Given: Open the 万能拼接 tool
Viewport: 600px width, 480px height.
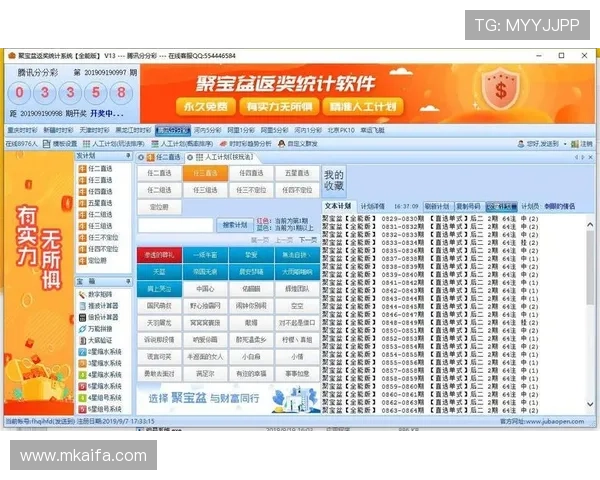Looking at the screenshot, I should click(x=96, y=329).
